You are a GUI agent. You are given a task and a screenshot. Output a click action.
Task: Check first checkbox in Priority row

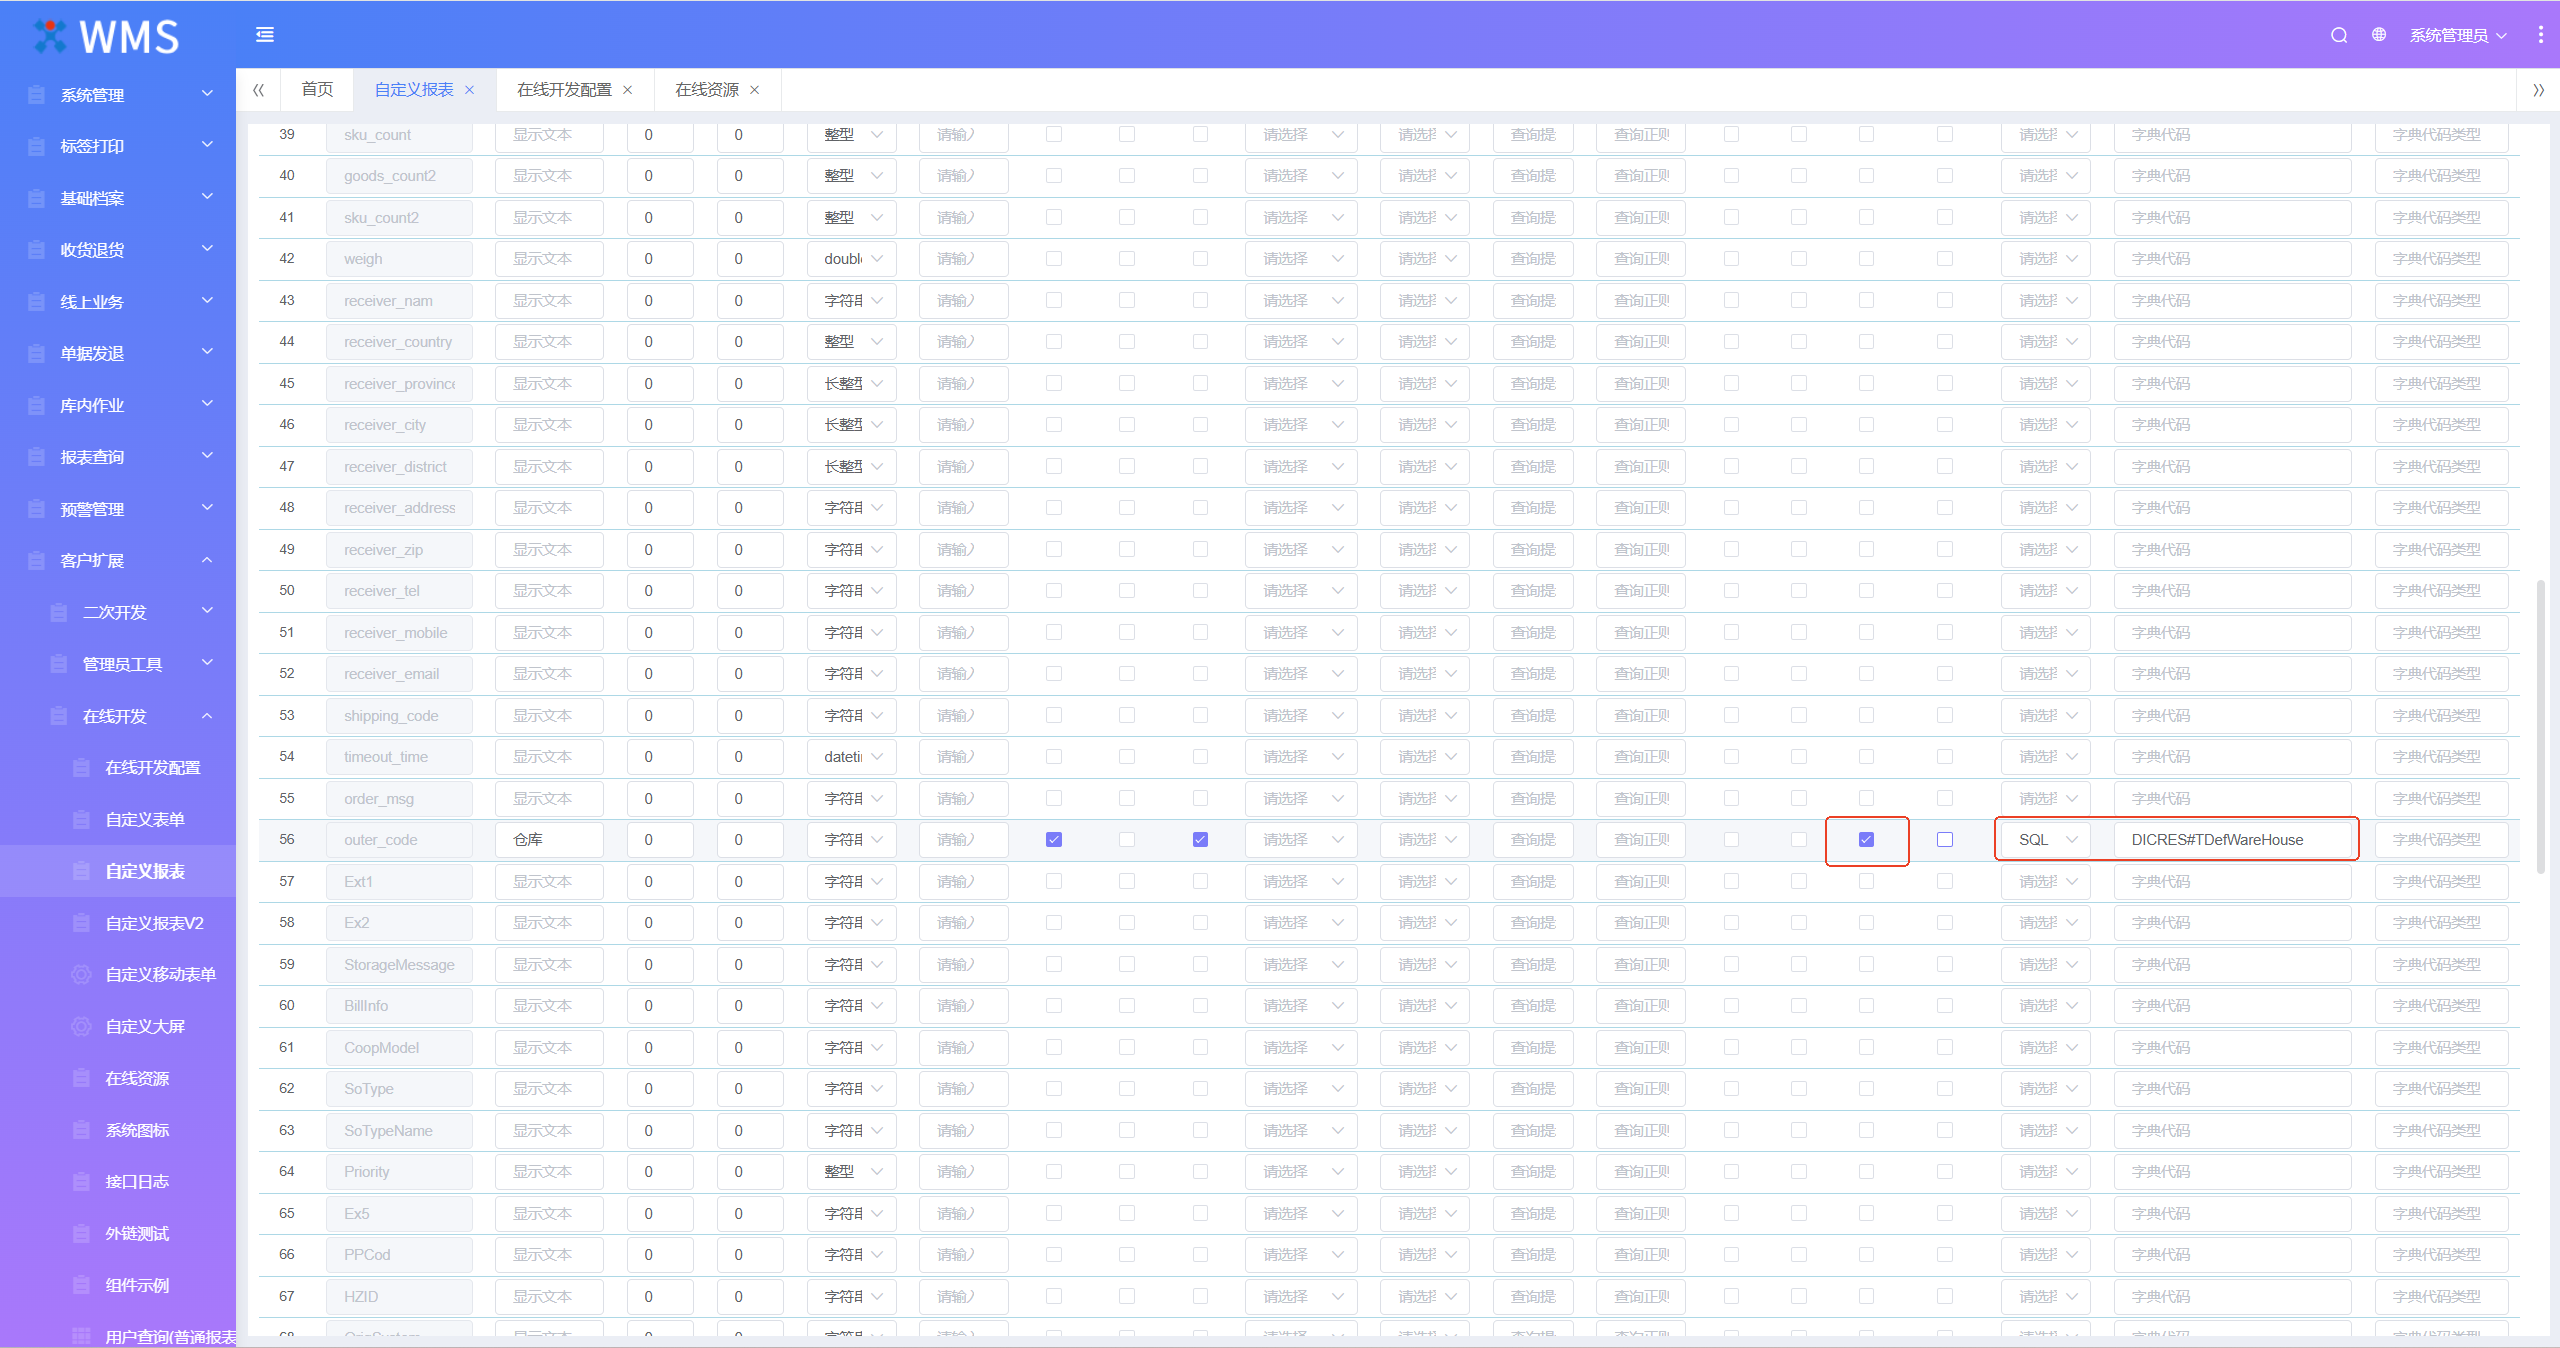[x=1054, y=1172]
